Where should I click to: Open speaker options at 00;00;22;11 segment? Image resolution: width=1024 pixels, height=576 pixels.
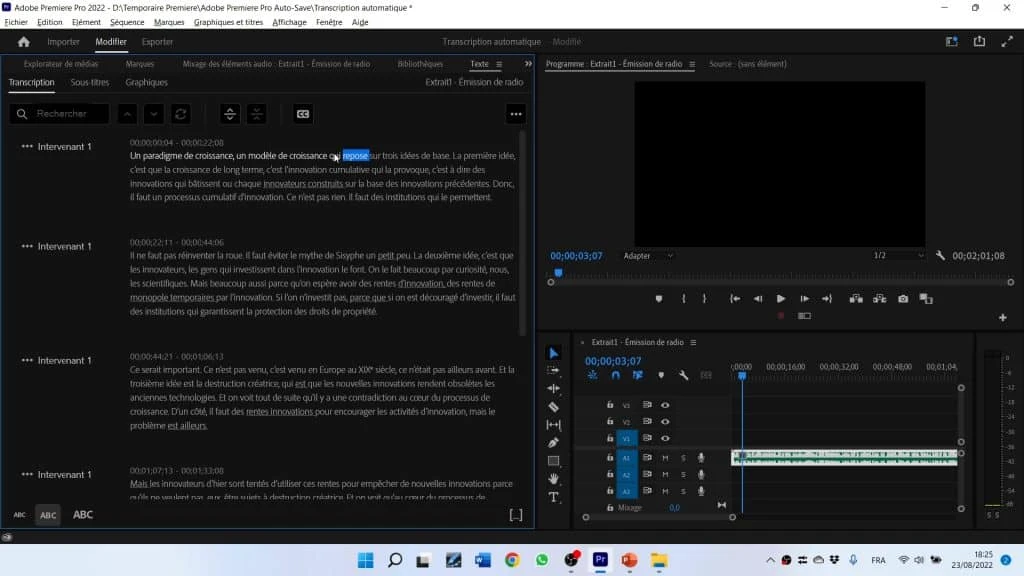[x=27, y=246]
